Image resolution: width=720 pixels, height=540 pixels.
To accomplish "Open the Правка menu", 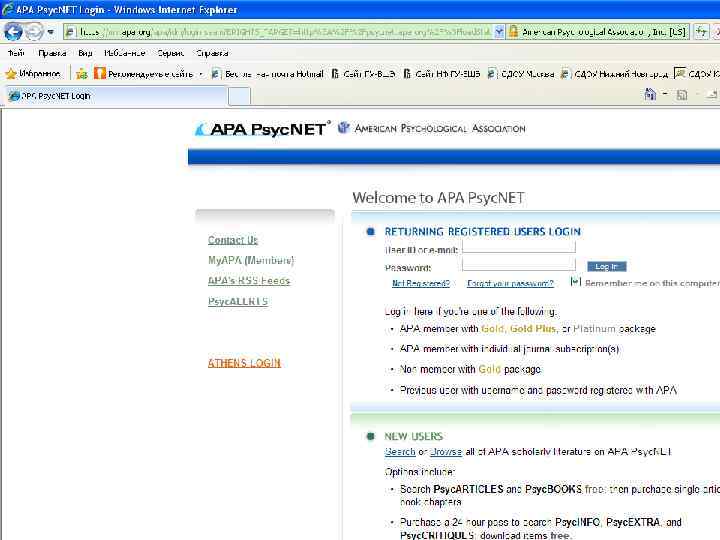I will click(52, 53).
